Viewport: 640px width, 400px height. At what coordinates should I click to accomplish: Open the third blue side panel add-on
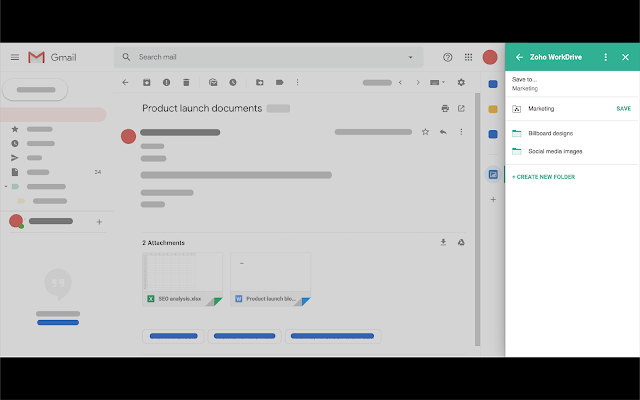click(x=493, y=134)
